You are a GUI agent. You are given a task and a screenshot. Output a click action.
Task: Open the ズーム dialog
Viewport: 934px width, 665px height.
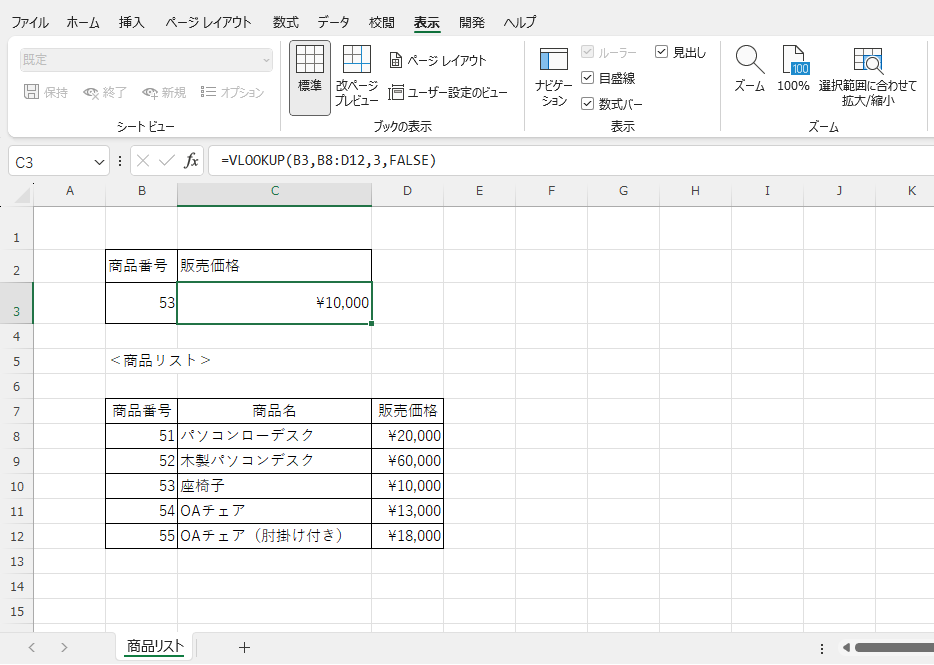(x=749, y=69)
